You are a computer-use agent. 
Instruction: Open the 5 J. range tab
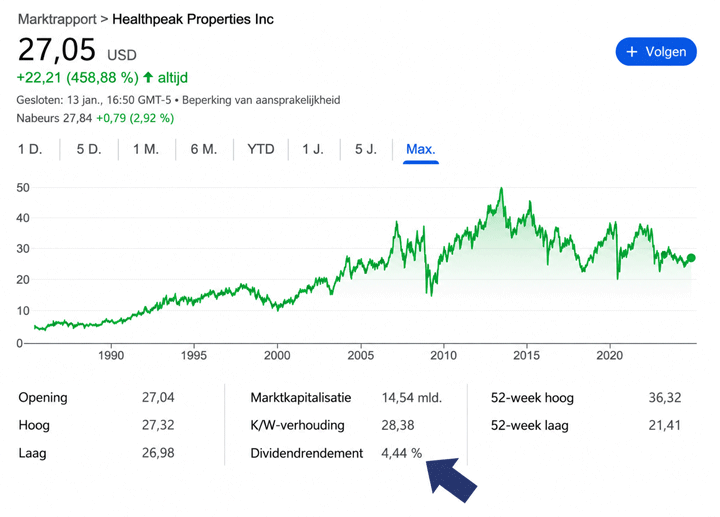(x=366, y=149)
